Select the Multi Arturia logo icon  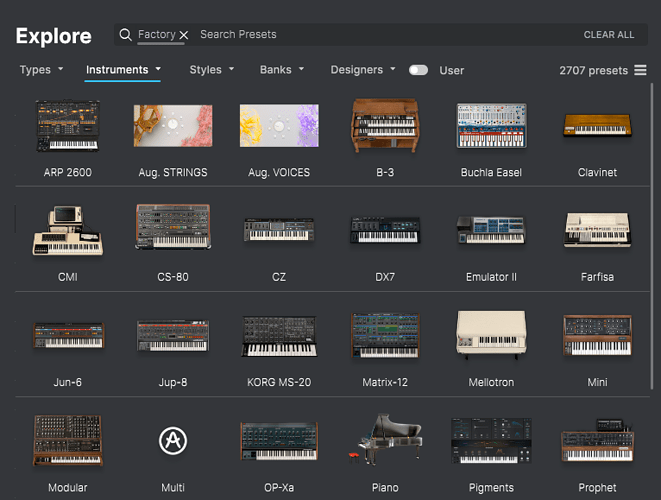[173, 440]
